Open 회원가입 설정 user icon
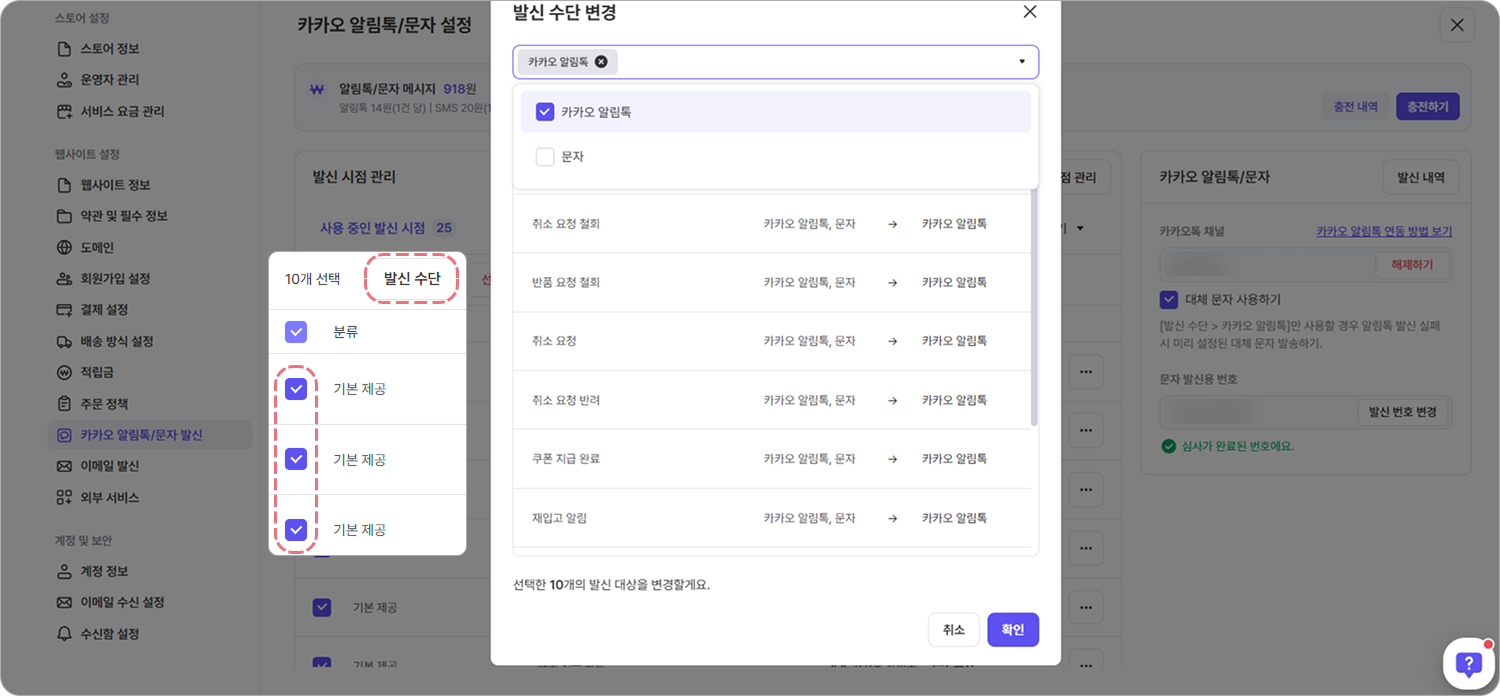 click(x=64, y=279)
